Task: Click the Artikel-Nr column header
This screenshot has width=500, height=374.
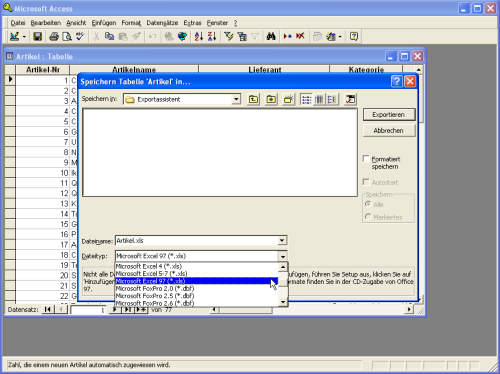Action: pos(43,70)
